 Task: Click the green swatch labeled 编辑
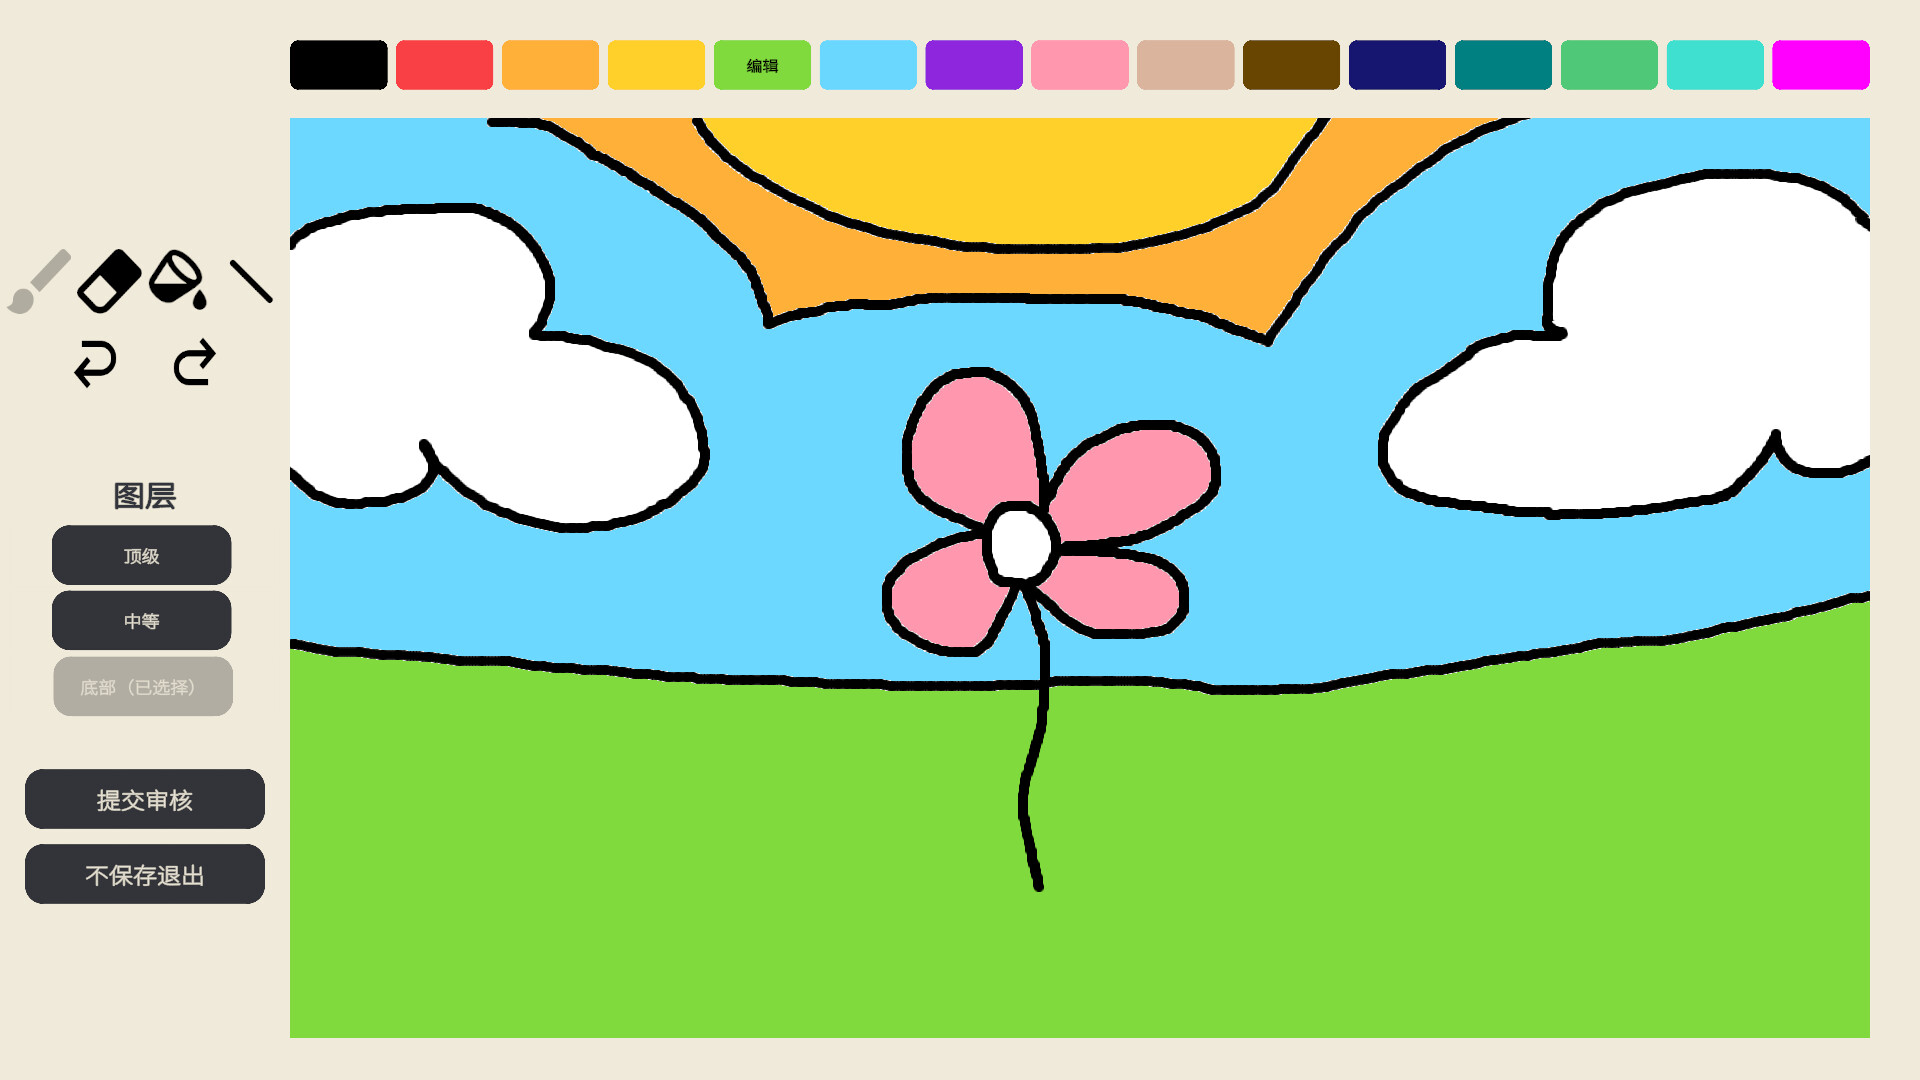point(762,66)
